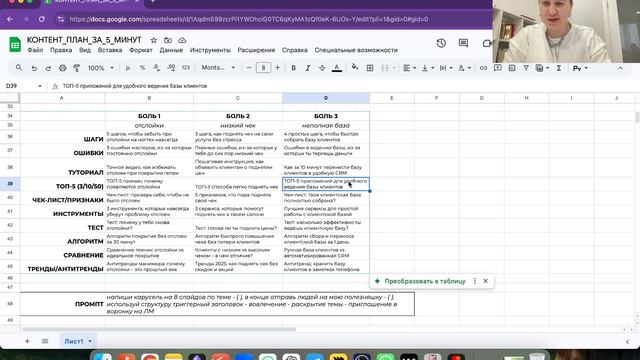Open the Файл menu
This screenshot has width=640, height=360.
click(x=35, y=50)
